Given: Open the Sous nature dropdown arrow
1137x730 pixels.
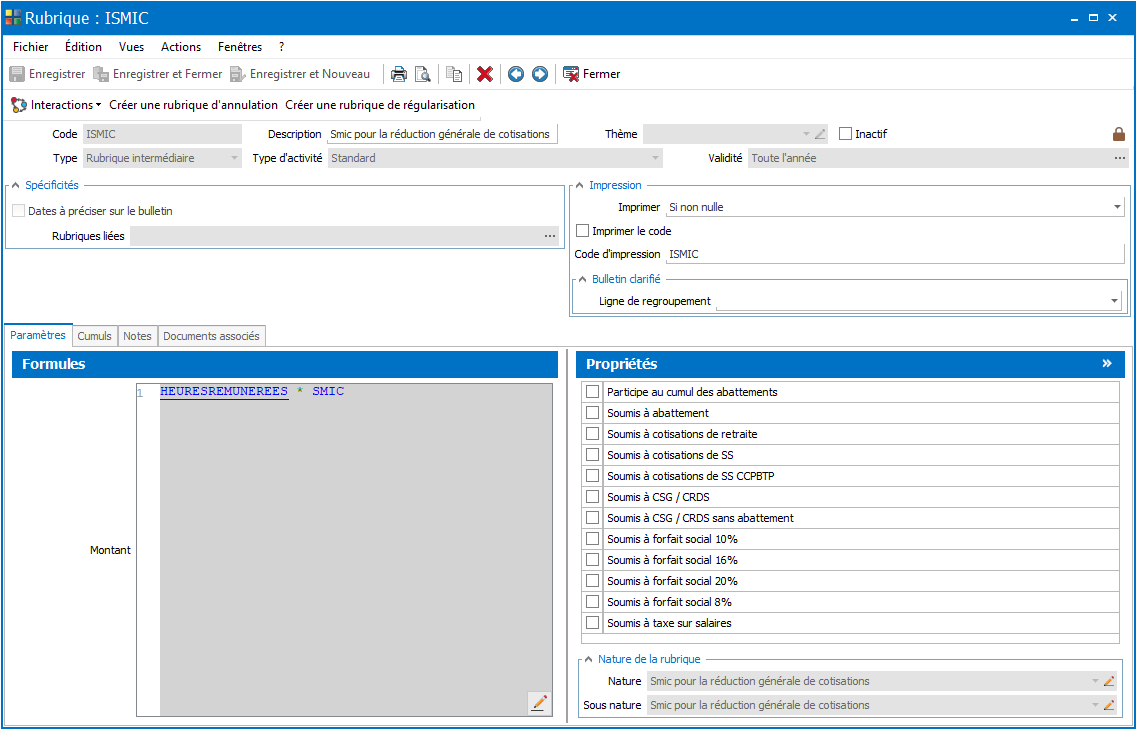Looking at the screenshot, I should click(x=1096, y=705).
